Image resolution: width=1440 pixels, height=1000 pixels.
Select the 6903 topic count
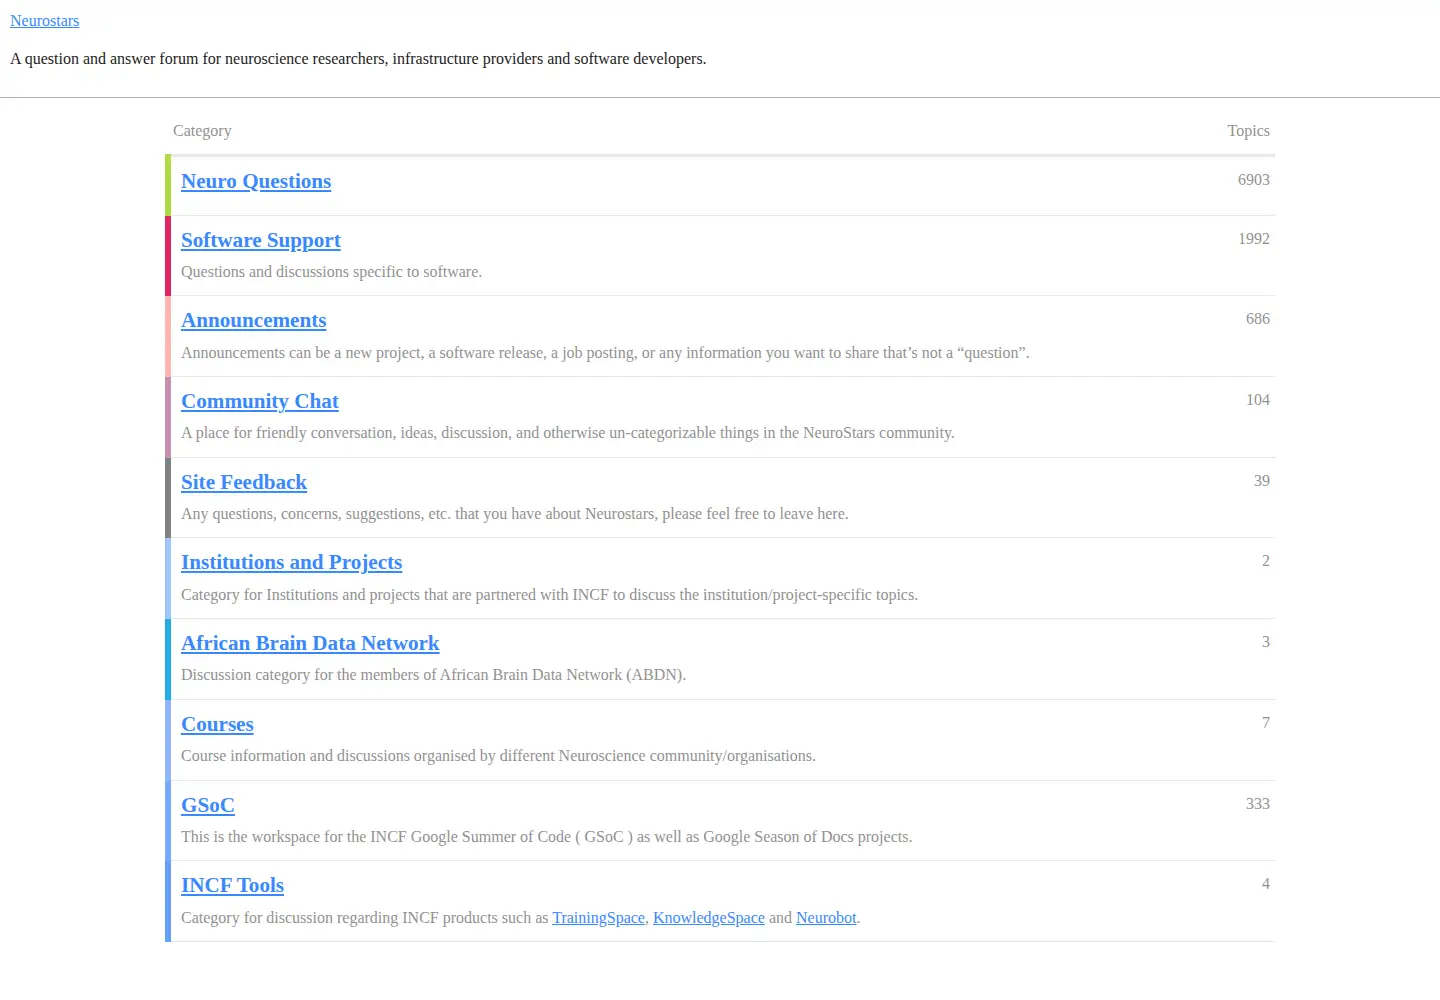[1254, 180]
